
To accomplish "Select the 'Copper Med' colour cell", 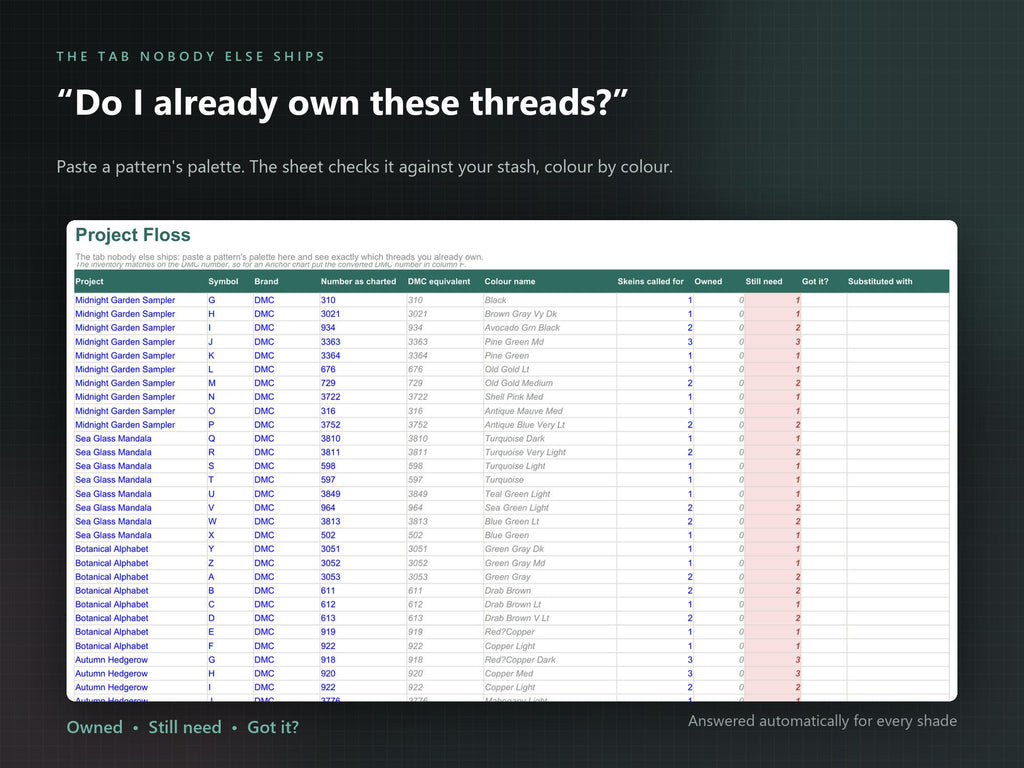I will pos(509,674).
